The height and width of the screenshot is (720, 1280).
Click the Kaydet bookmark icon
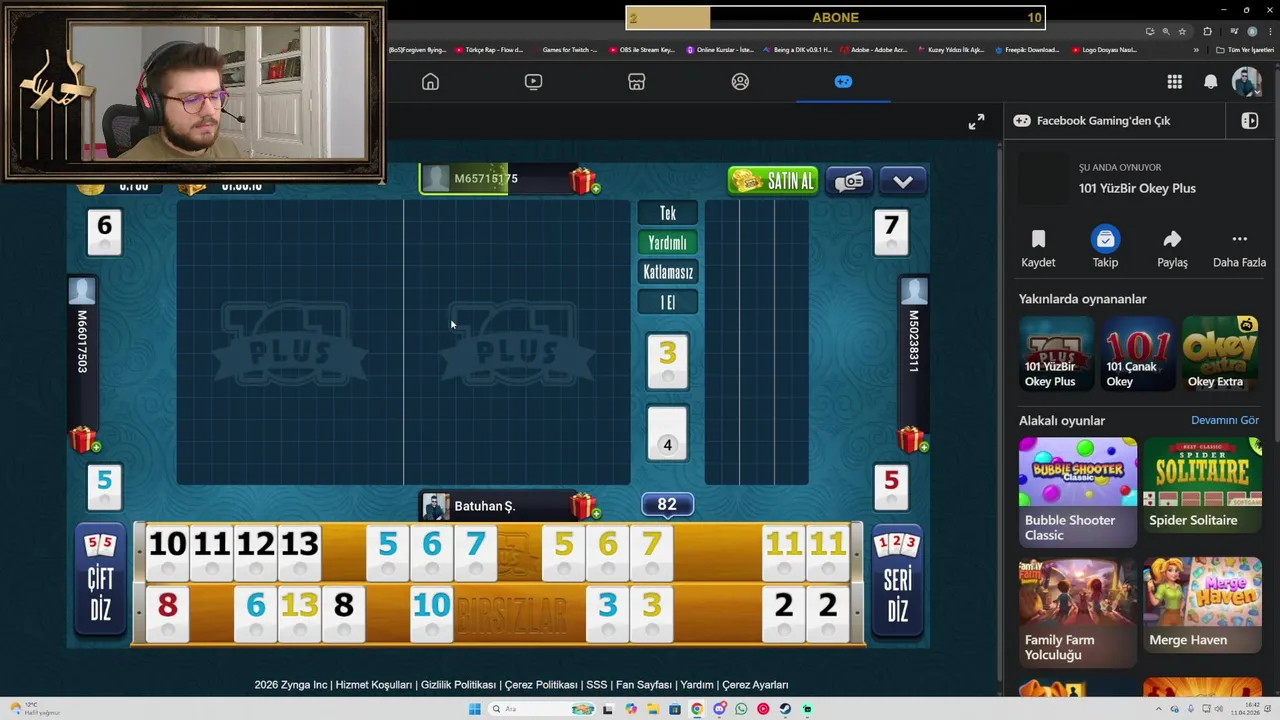[x=1038, y=239]
